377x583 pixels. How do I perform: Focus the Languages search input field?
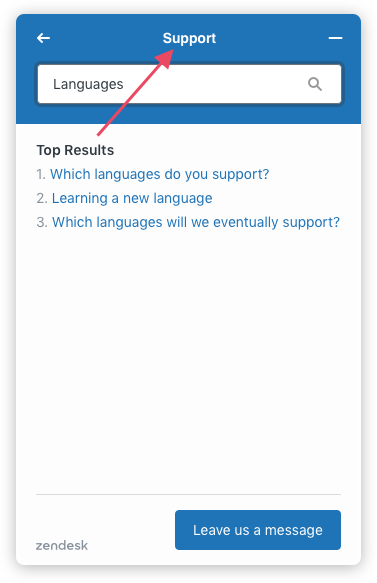point(189,84)
